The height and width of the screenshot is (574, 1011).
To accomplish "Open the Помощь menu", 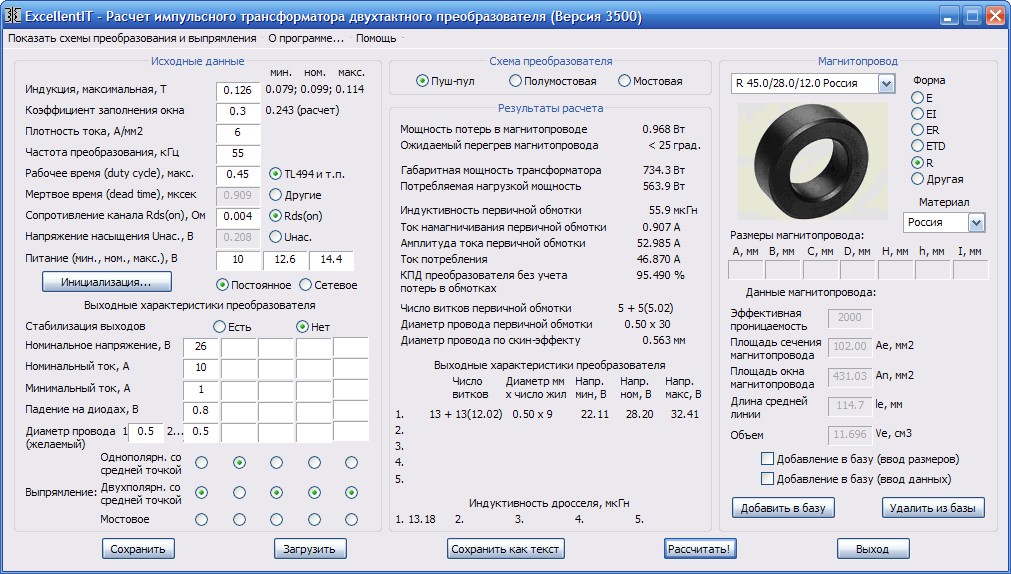I will click(x=376, y=38).
